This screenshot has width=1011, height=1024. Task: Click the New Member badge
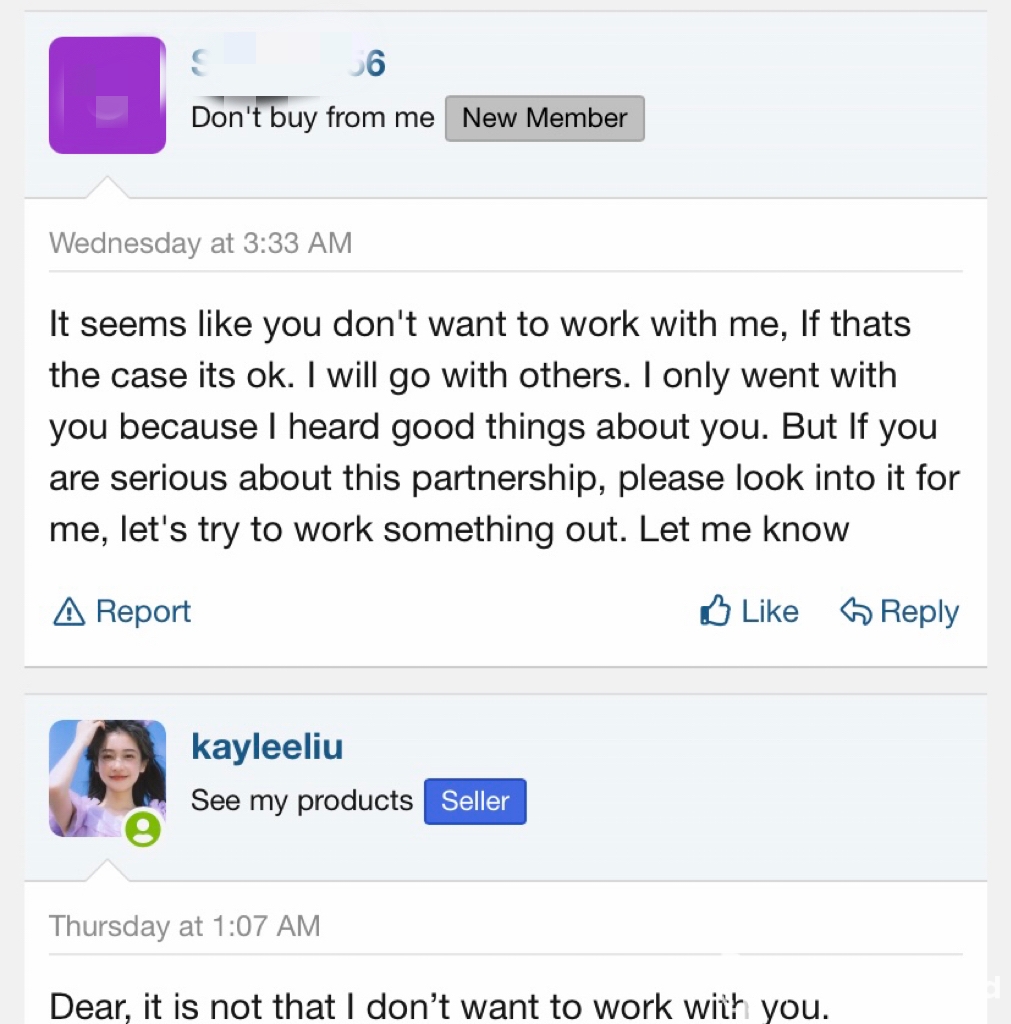click(x=544, y=118)
